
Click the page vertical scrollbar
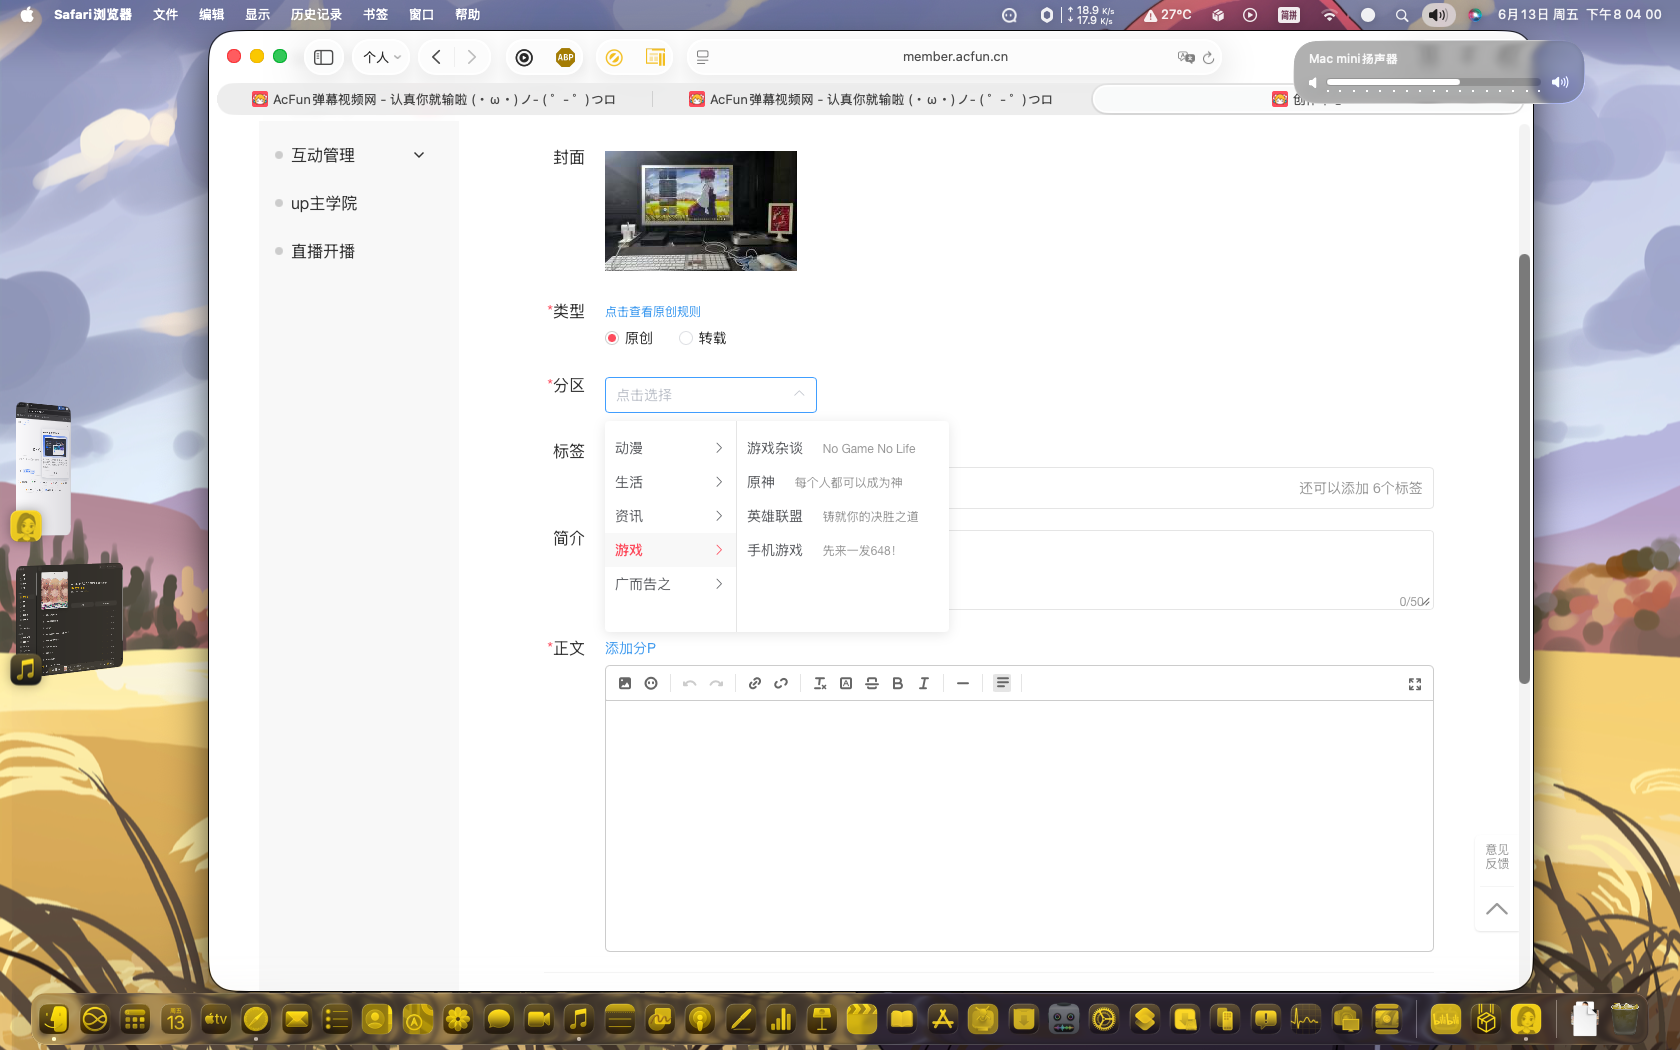(1524, 469)
